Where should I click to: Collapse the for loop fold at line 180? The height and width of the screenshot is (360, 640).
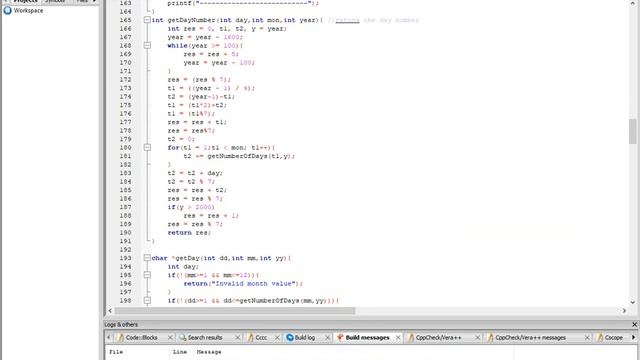click(x=147, y=147)
